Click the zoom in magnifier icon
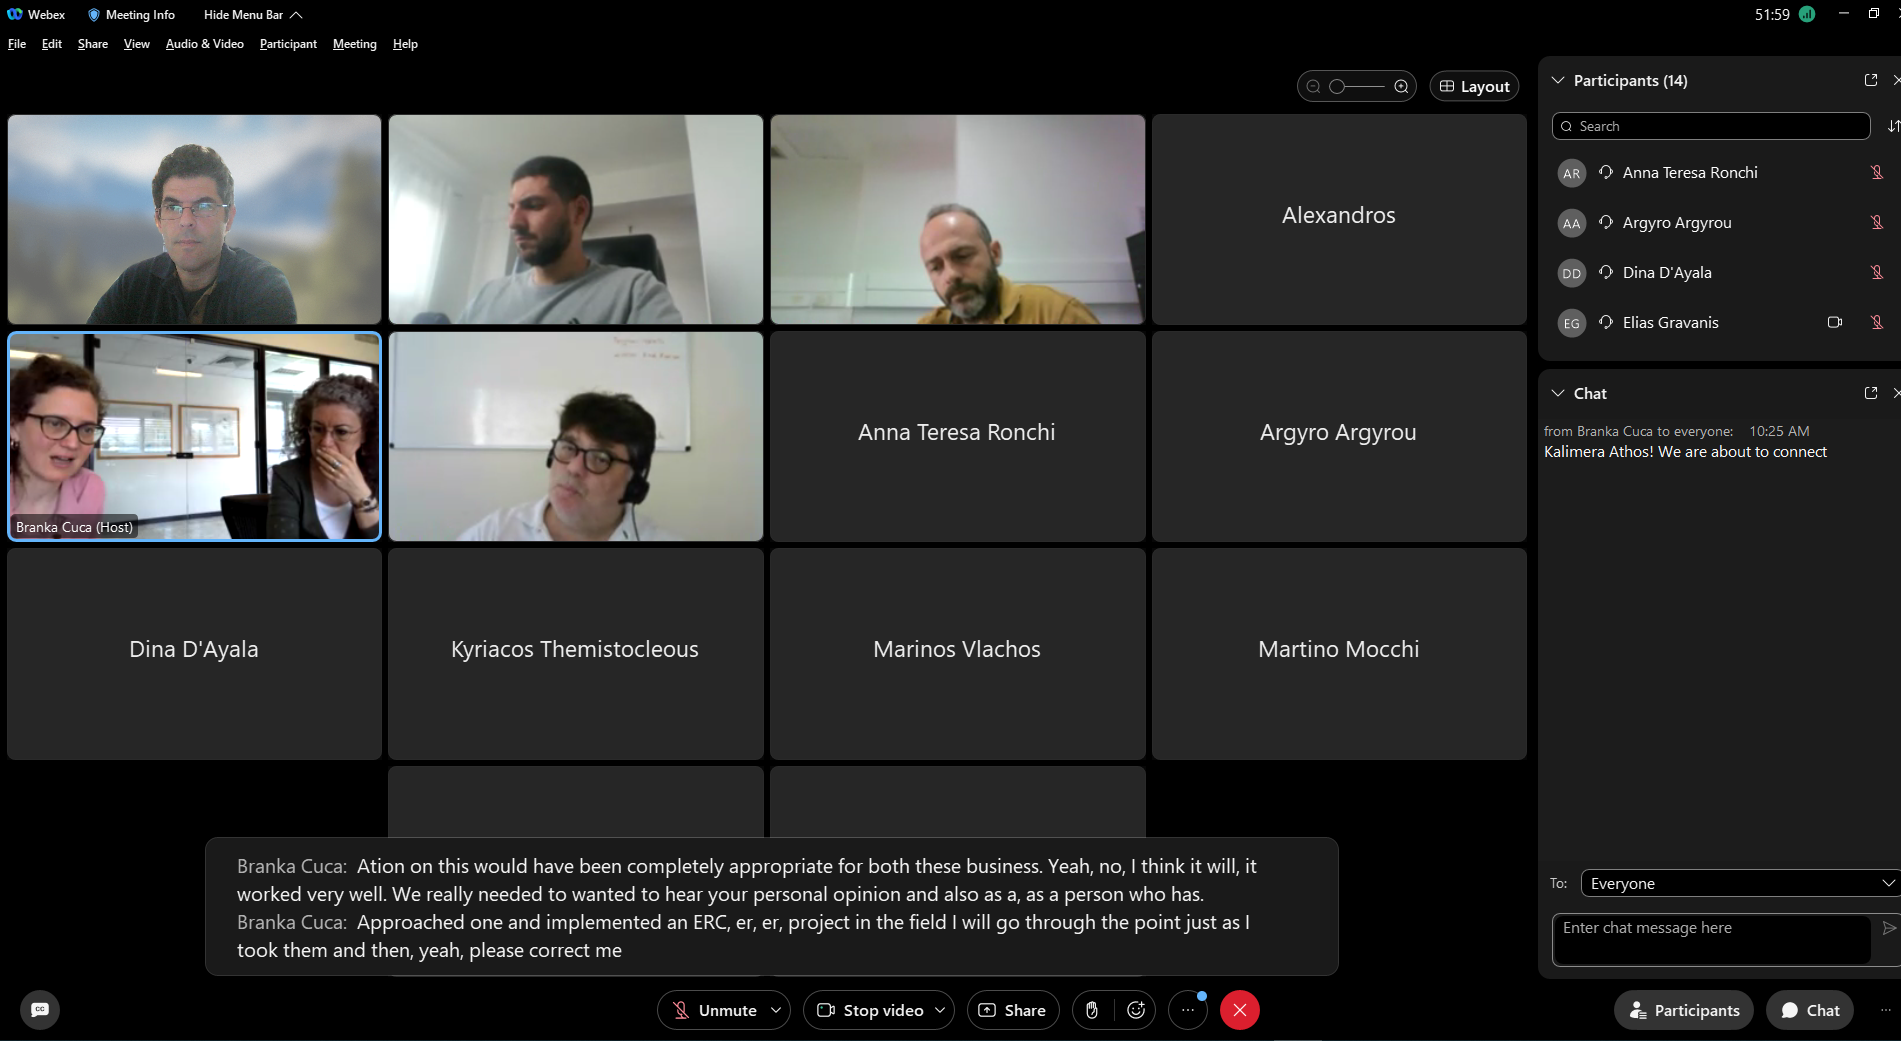 tap(1401, 87)
